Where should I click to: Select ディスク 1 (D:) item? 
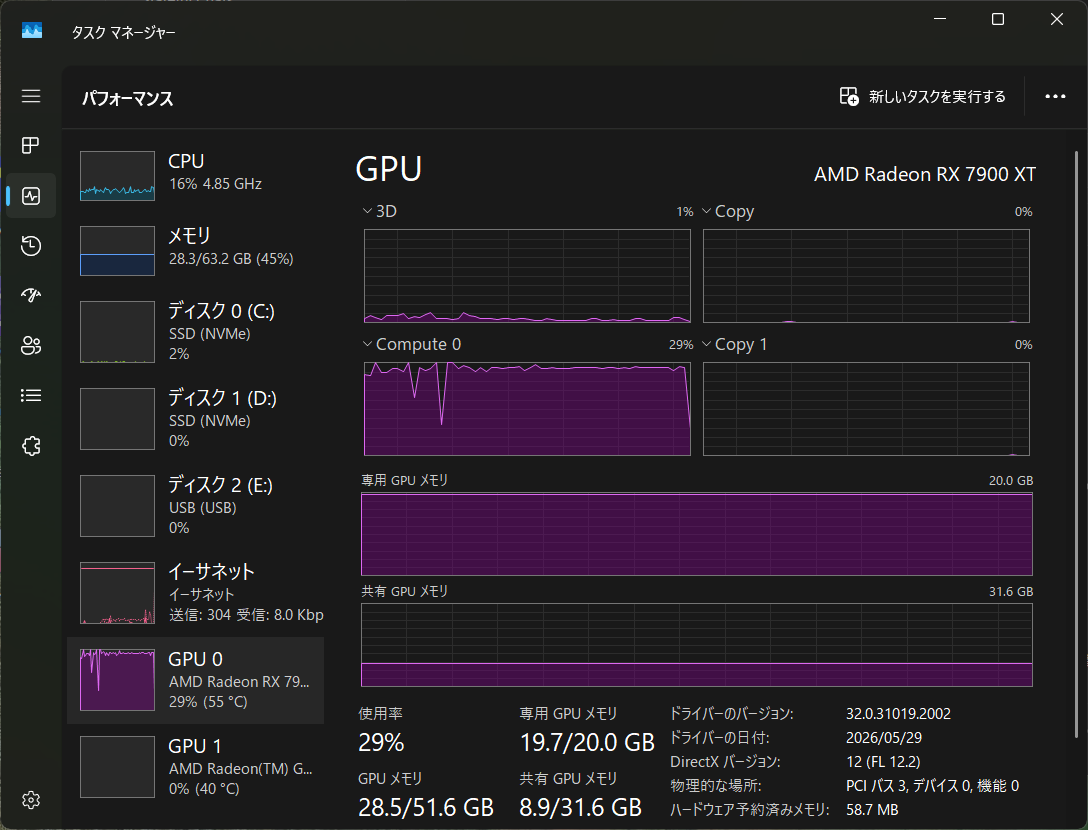pyautogui.click(x=196, y=418)
